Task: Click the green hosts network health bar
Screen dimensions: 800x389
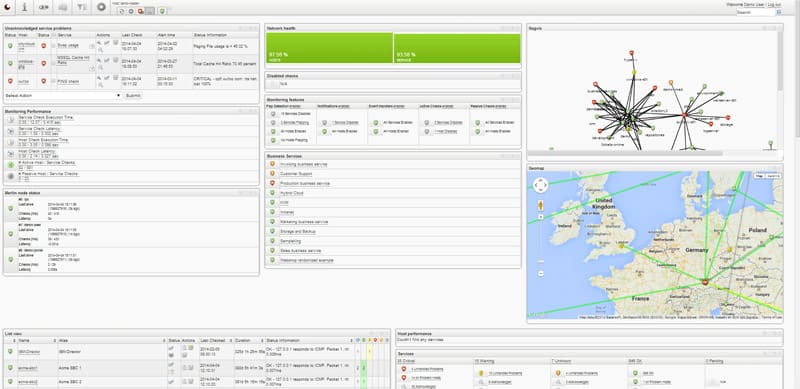Action: [330, 48]
